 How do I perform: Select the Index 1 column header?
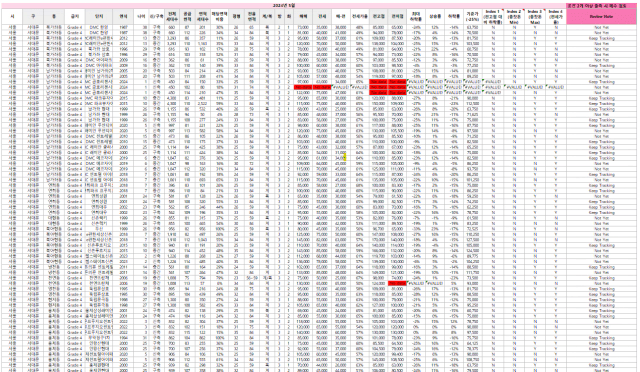tap(493, 16)
